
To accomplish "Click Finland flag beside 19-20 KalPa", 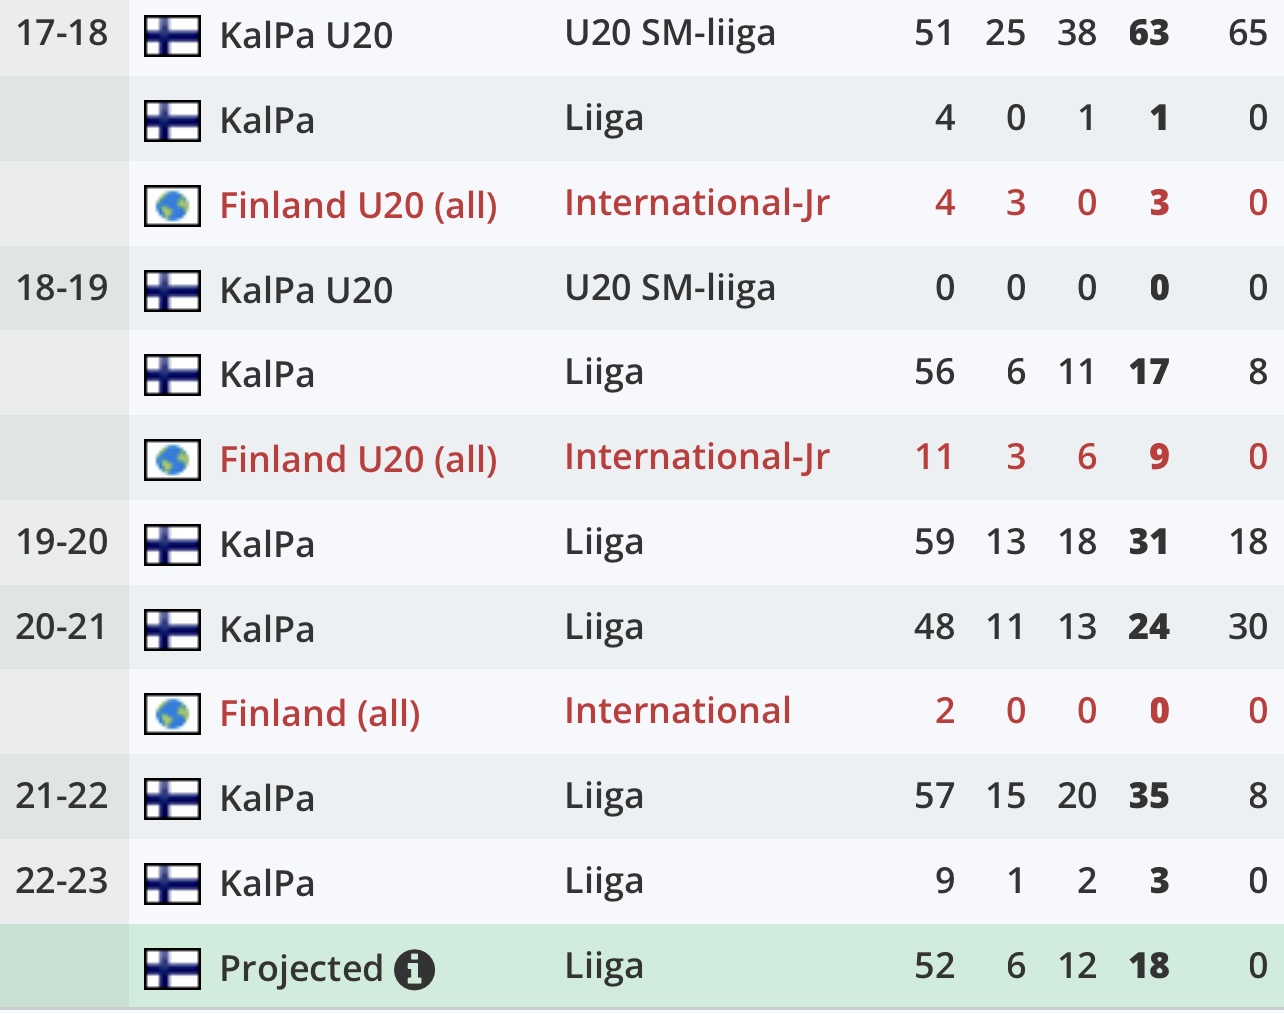I will [172, 545].
